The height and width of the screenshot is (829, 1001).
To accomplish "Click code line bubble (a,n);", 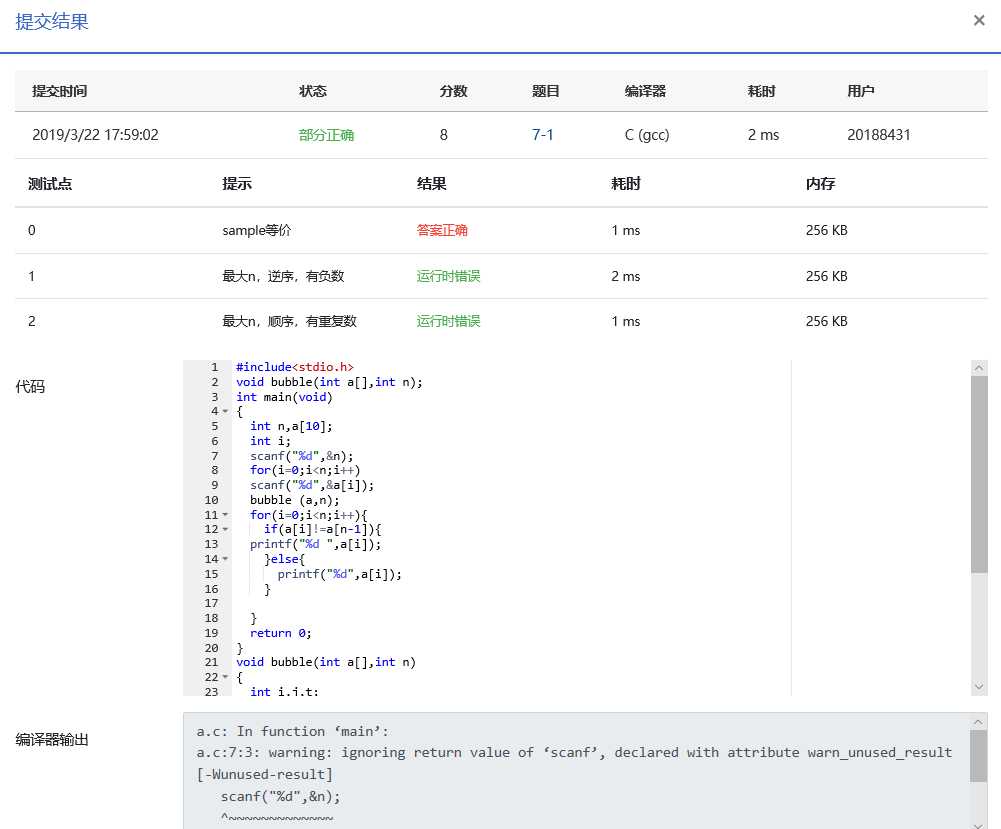I will point(294,500).
